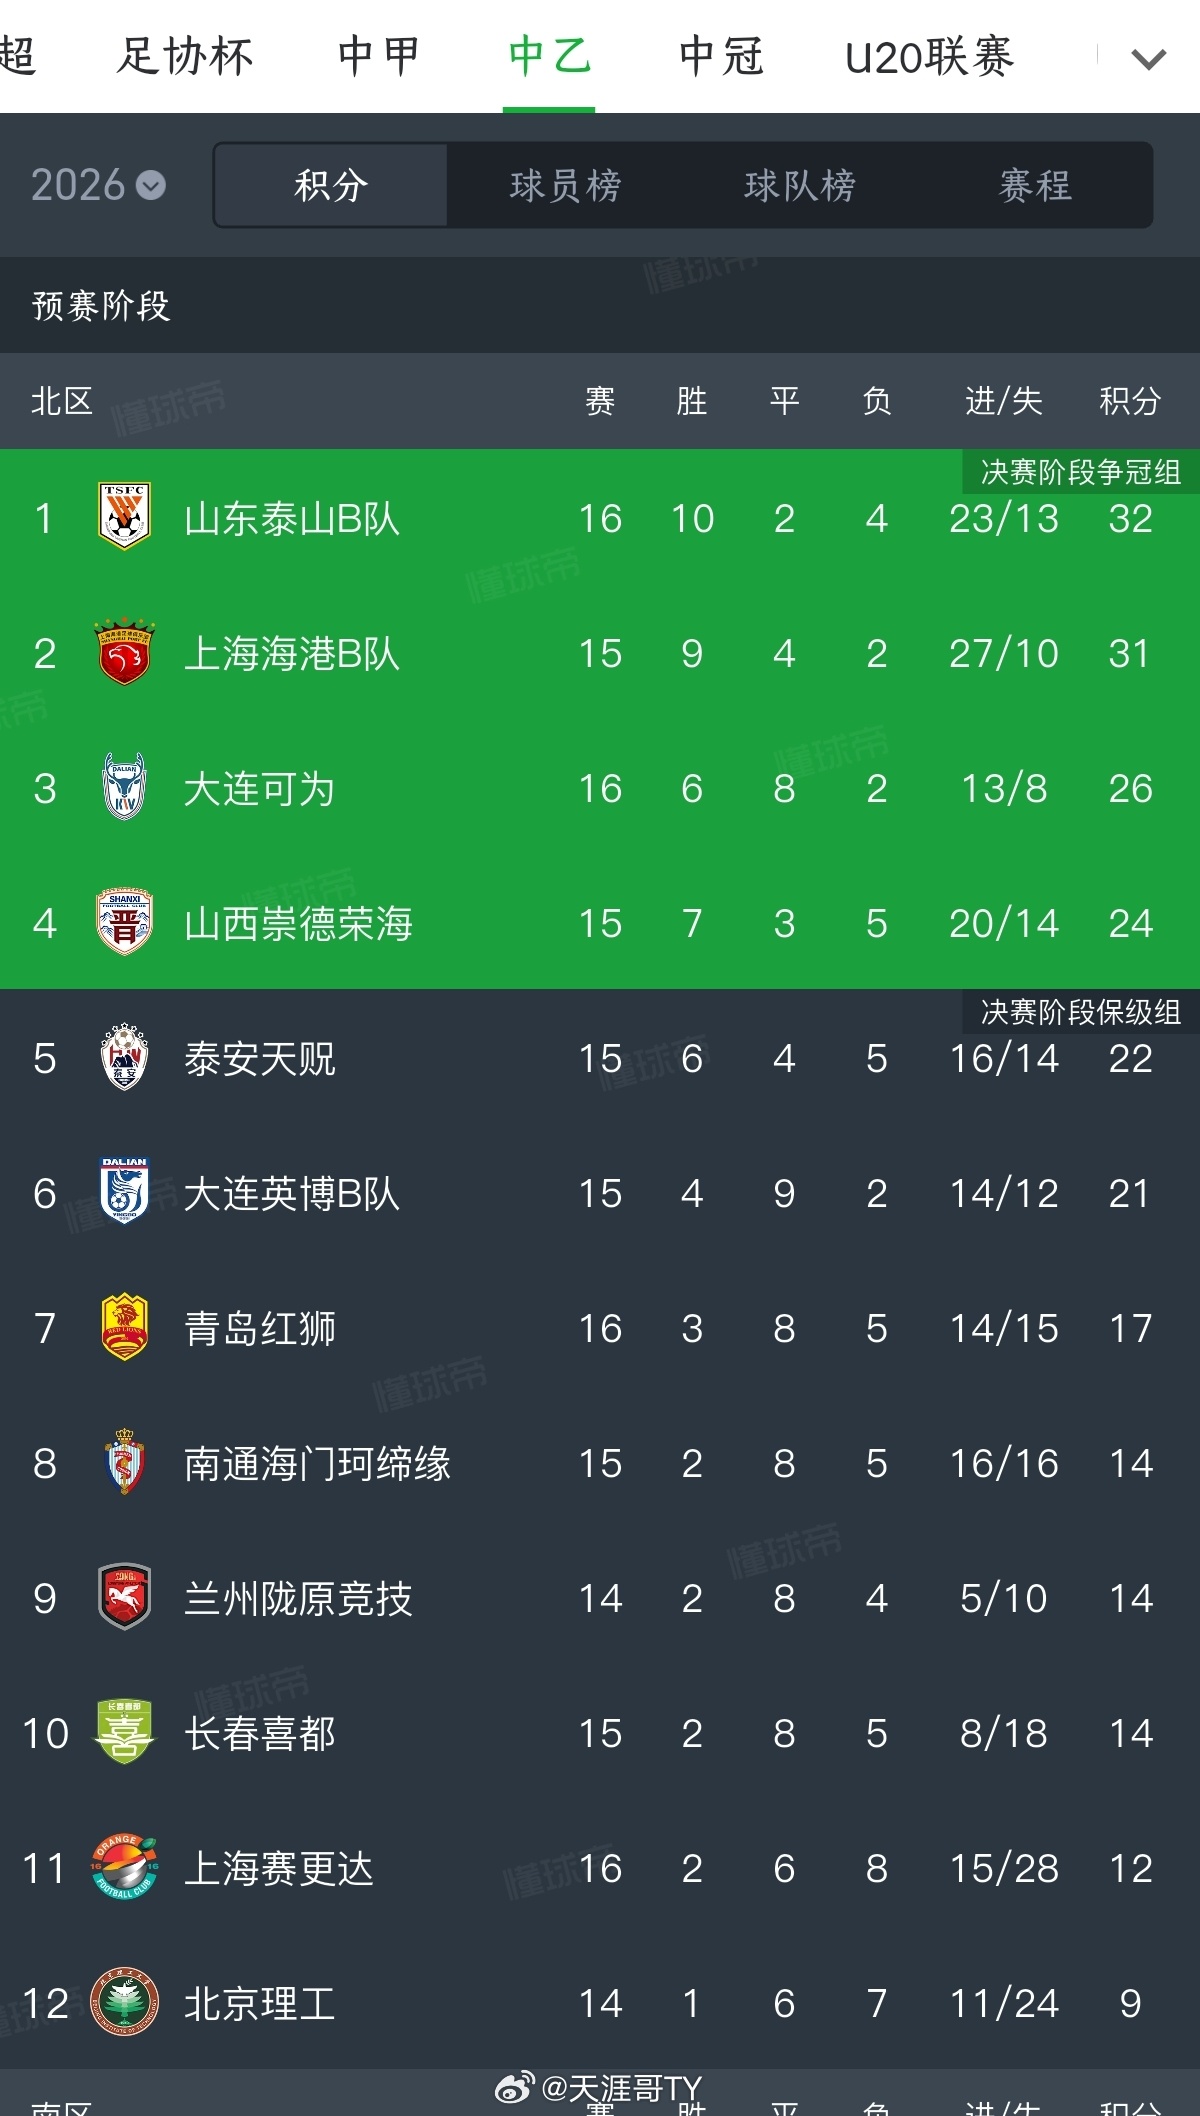Viewport: 1200px width, 2116px height.
Task: Switch to the U20联赛 tab
Action: point(929,56)
